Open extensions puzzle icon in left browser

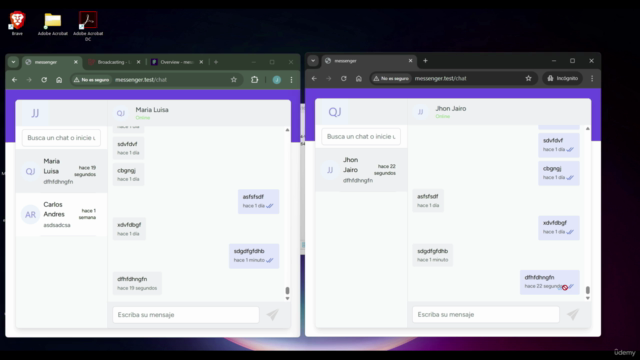pyautogui.click(x=254, y=80)
